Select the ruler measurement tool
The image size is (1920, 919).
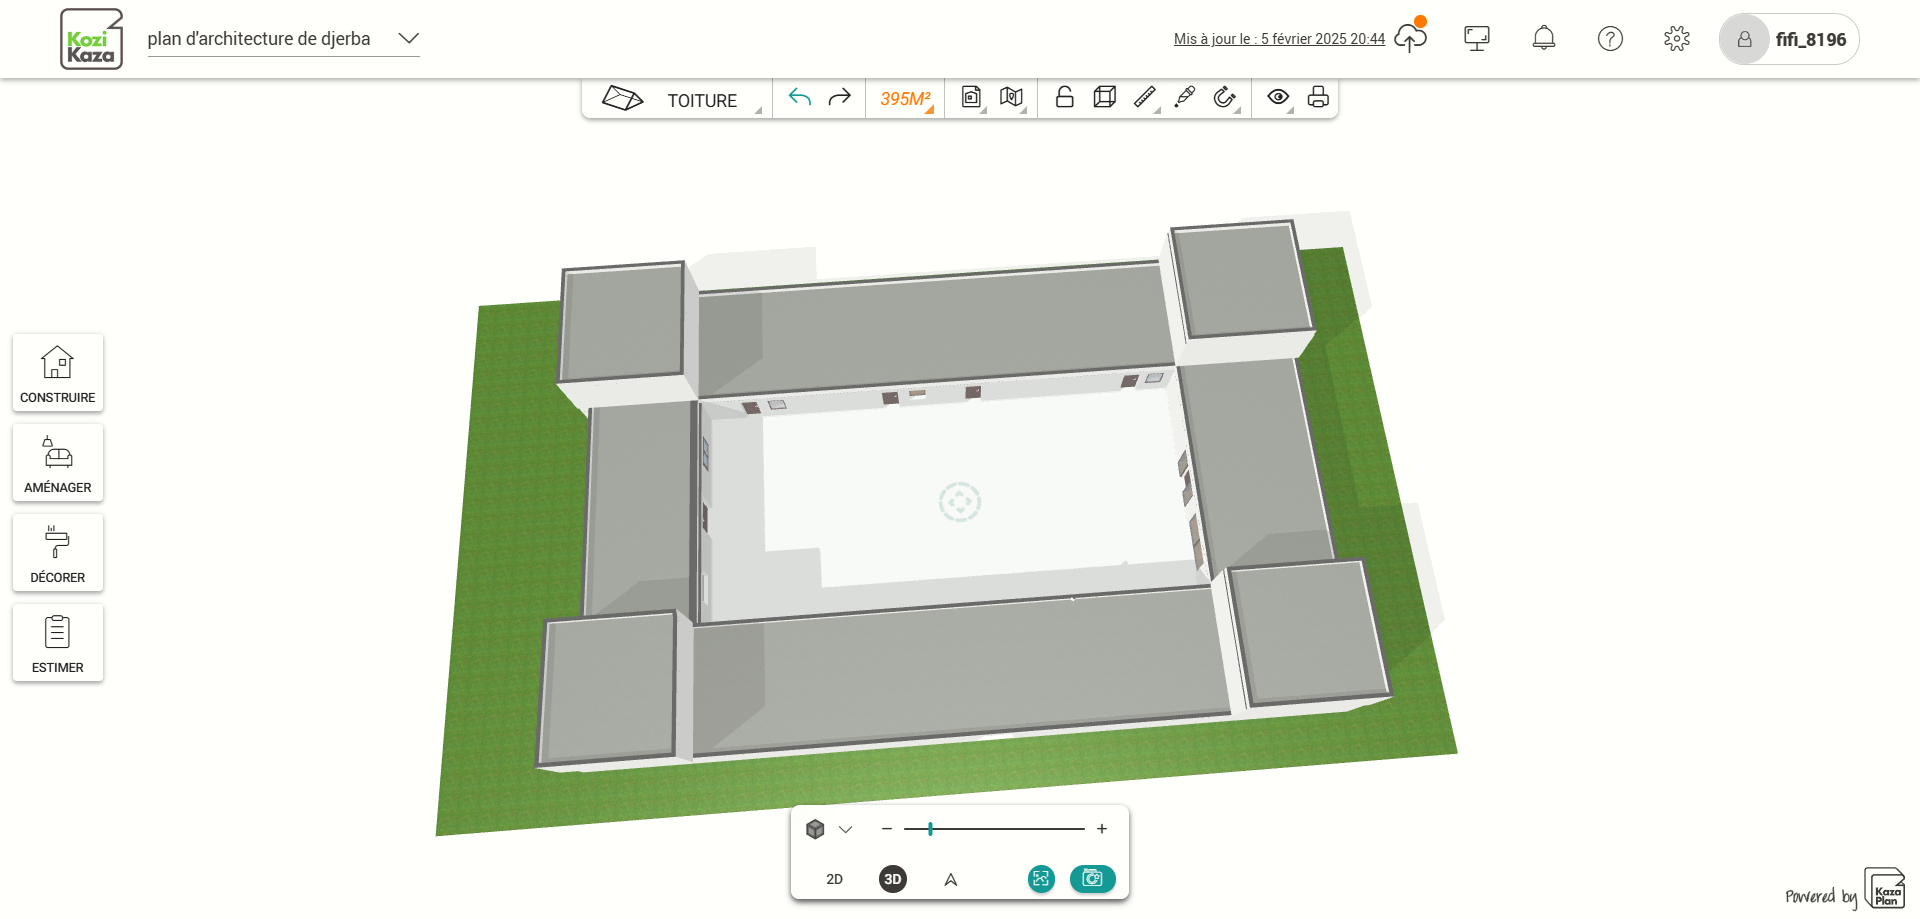[1144, 97]
